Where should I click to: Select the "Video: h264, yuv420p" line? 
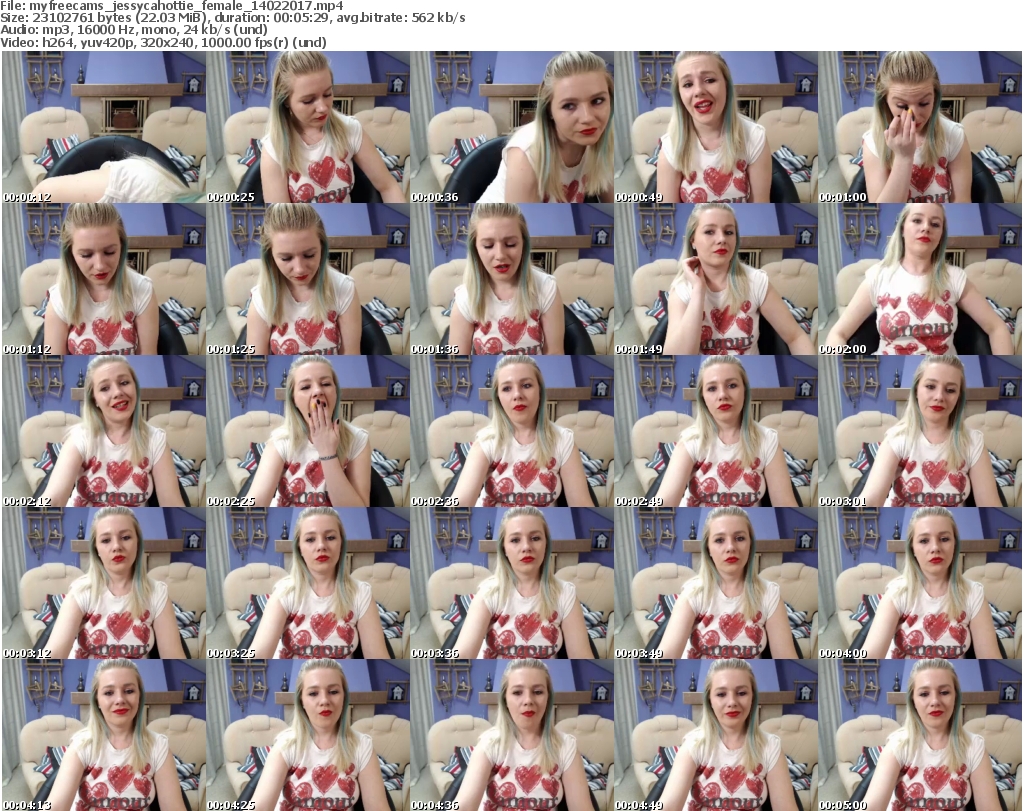163,42
